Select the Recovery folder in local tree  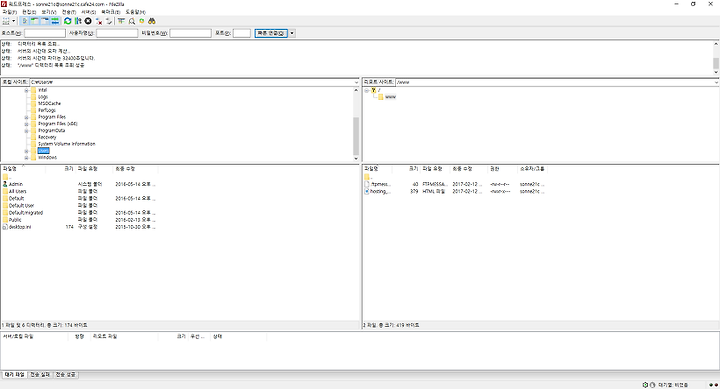click(x=47, y=137)
